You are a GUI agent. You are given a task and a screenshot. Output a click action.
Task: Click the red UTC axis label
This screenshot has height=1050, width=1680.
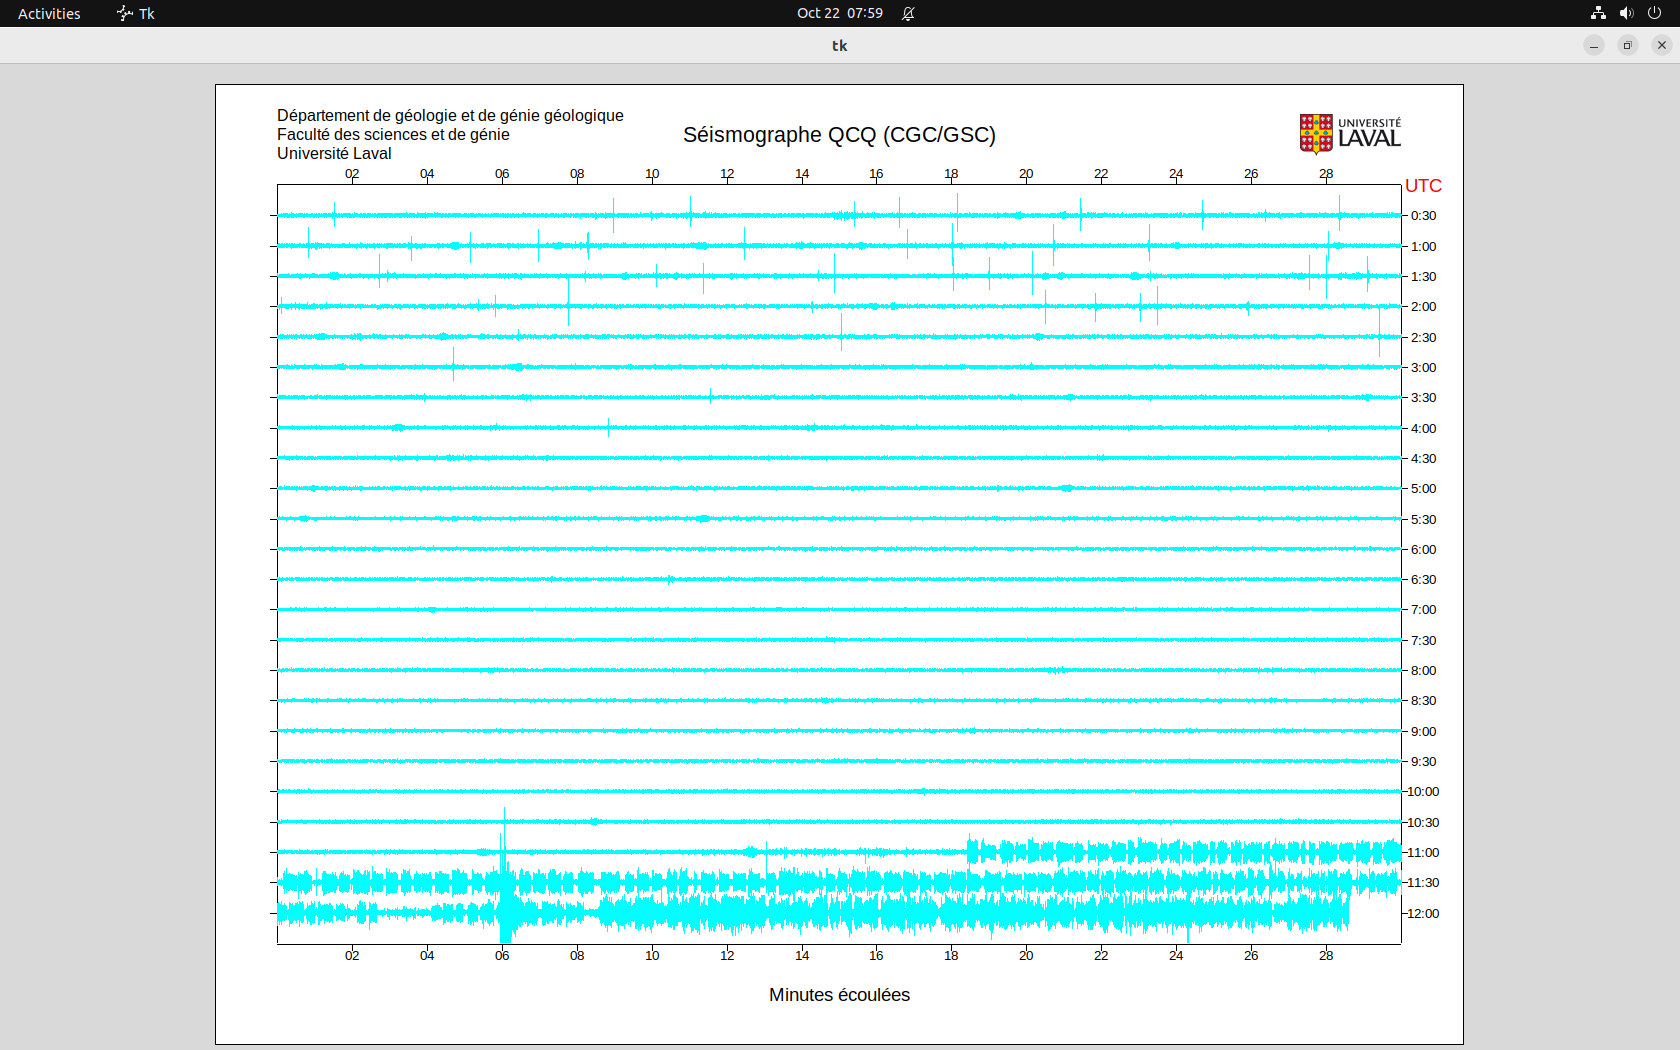1423,186
